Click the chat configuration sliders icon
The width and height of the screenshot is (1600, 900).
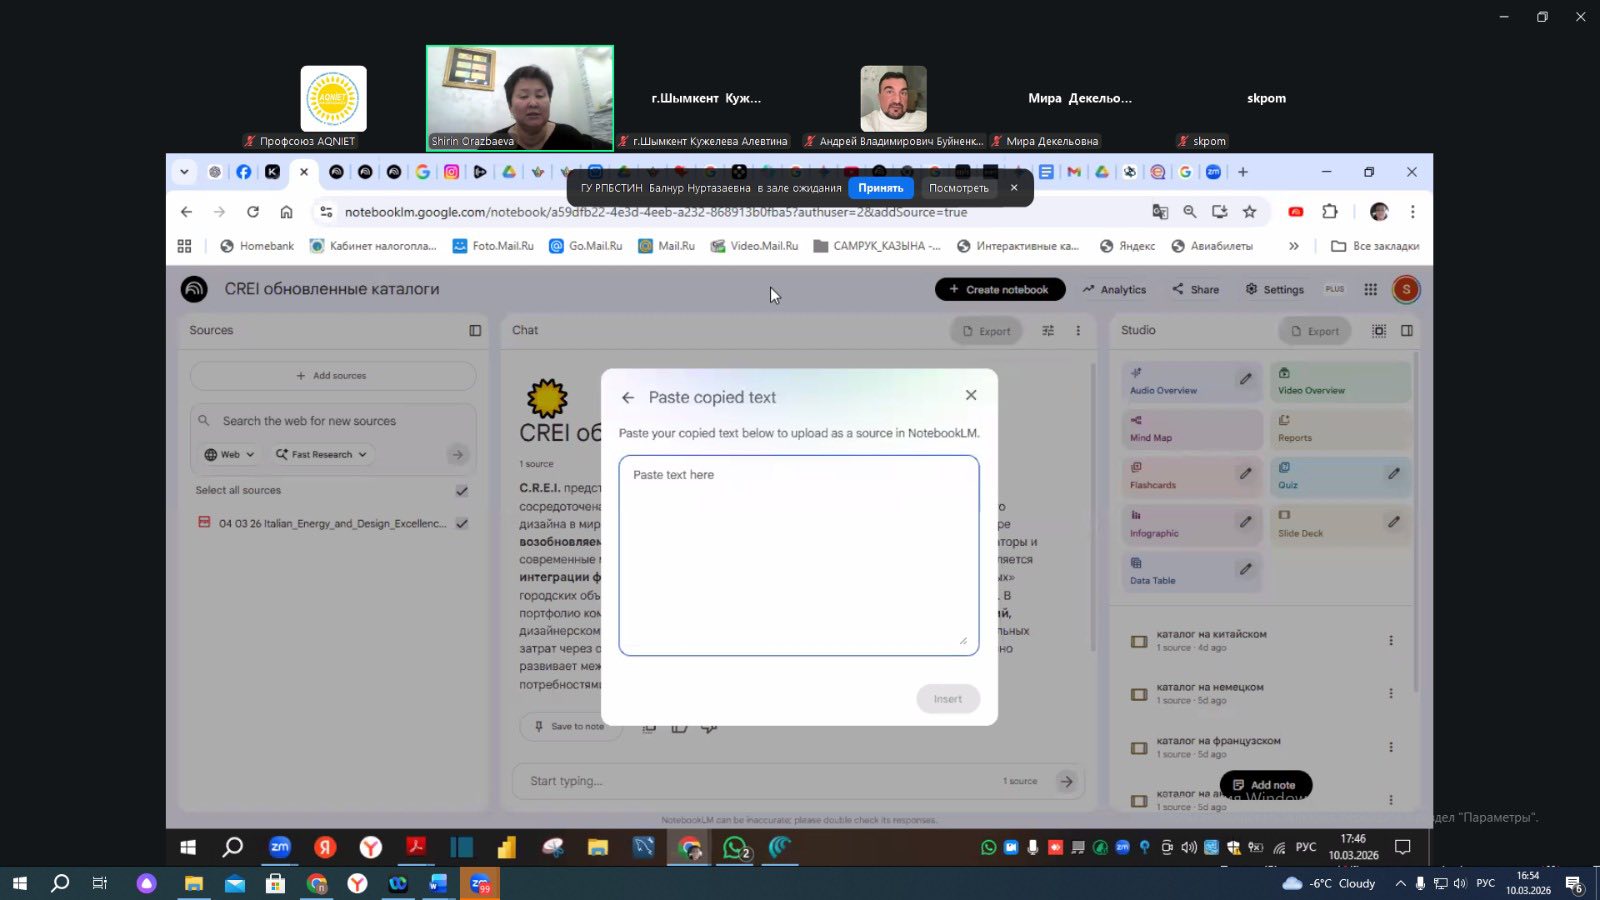[x=1048, y=331]
